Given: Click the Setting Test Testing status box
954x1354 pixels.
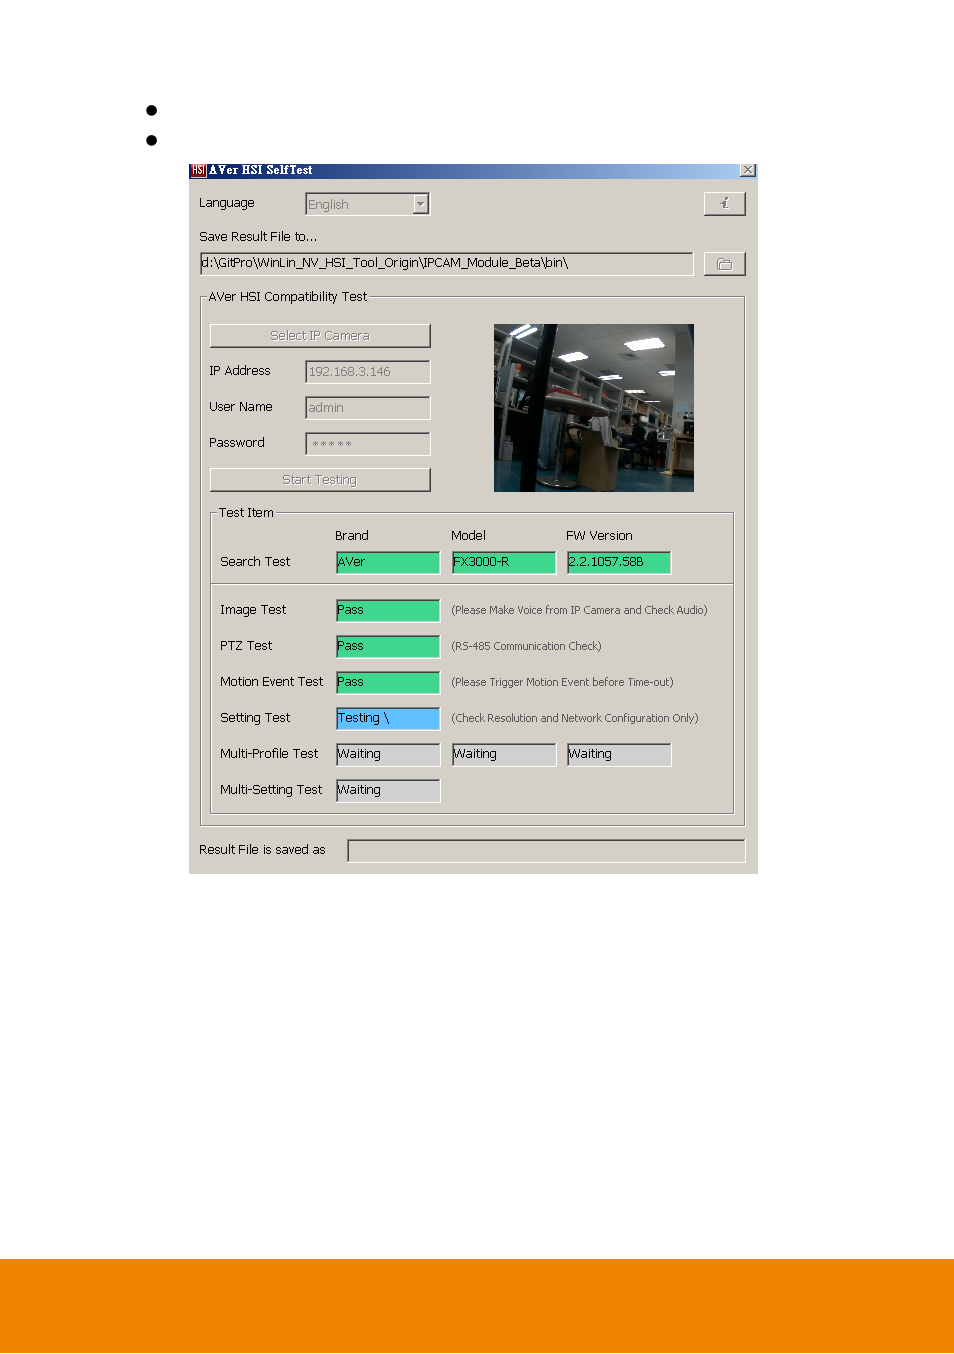Looking at the screenshot, I should 388,719.
